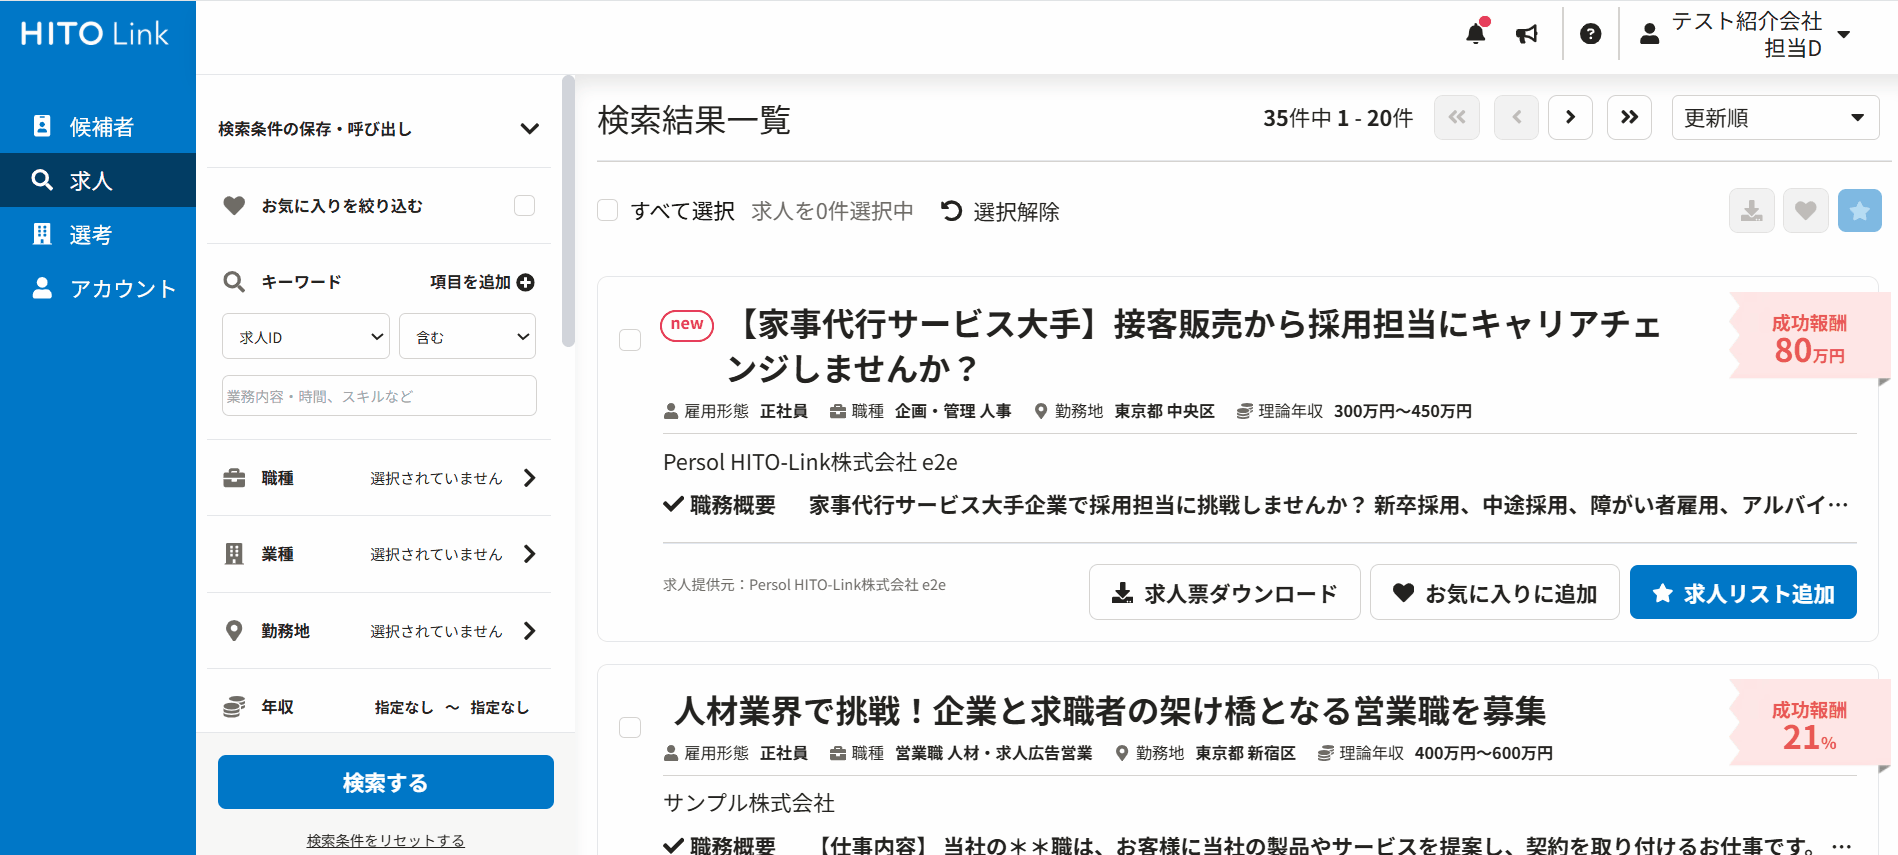The width and height of the screenshot is (1898, 855).
Task: Go to the next results page
Action: tap(1570, 118)
